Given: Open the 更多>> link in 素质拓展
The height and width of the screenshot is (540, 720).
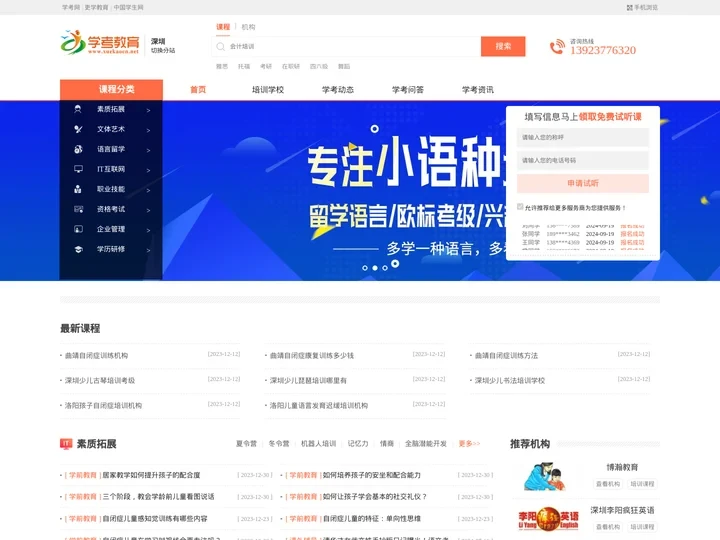Looking at the screenshot, I should point(469,444).
